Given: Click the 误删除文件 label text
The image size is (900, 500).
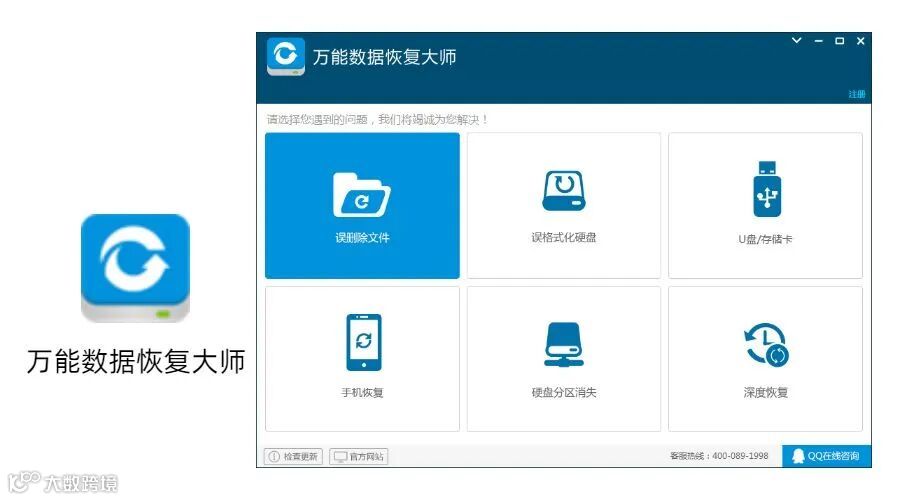Looking at the screenshot, I should pos(362,238).
